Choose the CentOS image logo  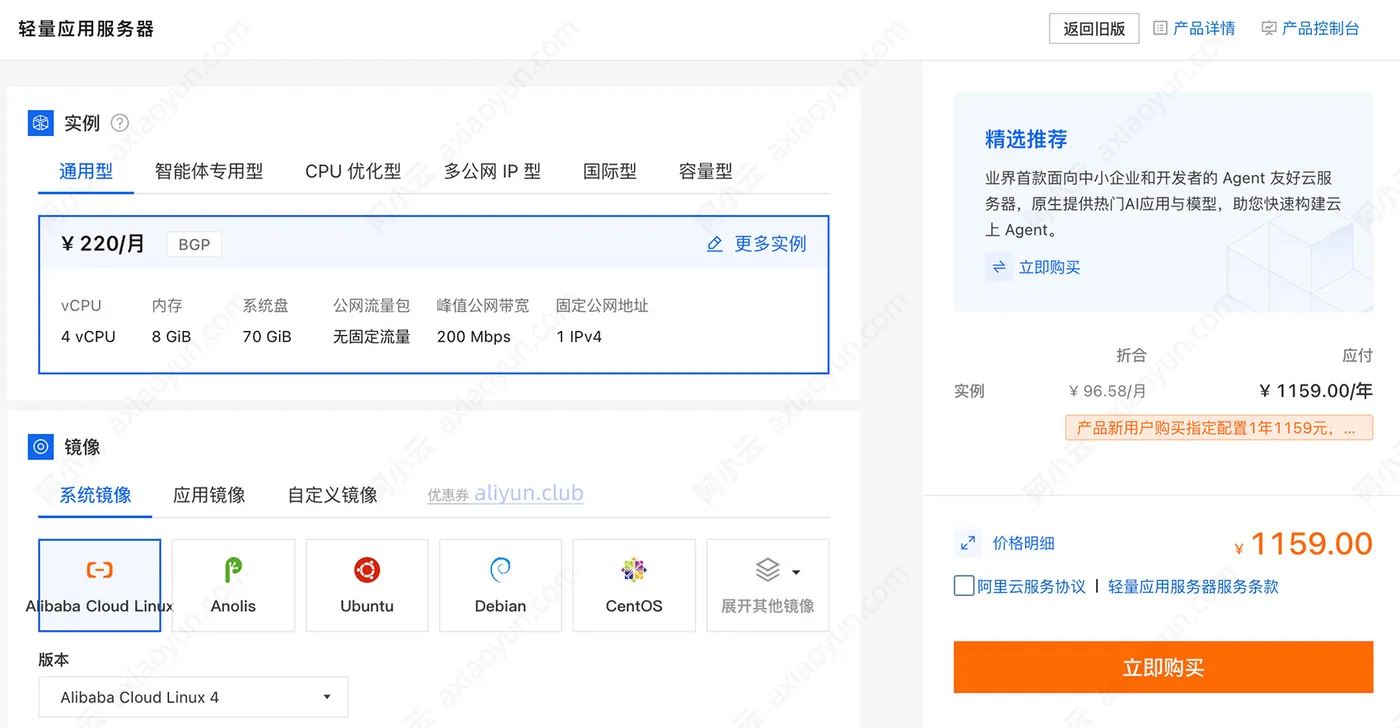coord(634,570)
